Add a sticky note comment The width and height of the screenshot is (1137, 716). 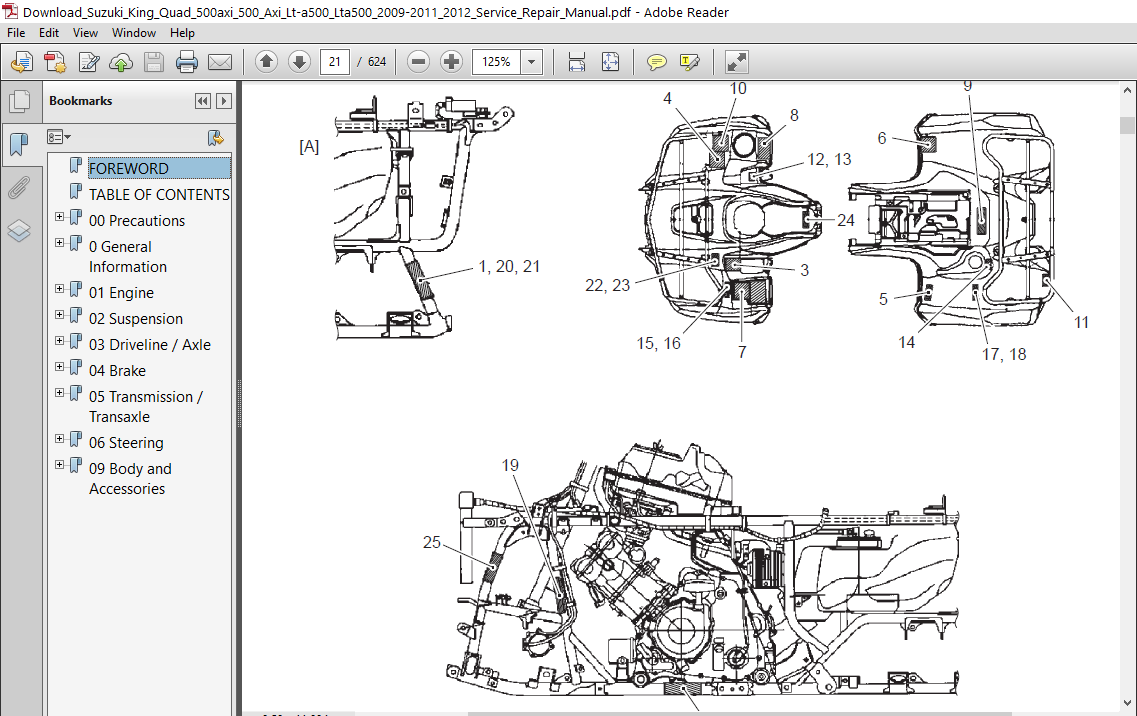tap(656, 62)
